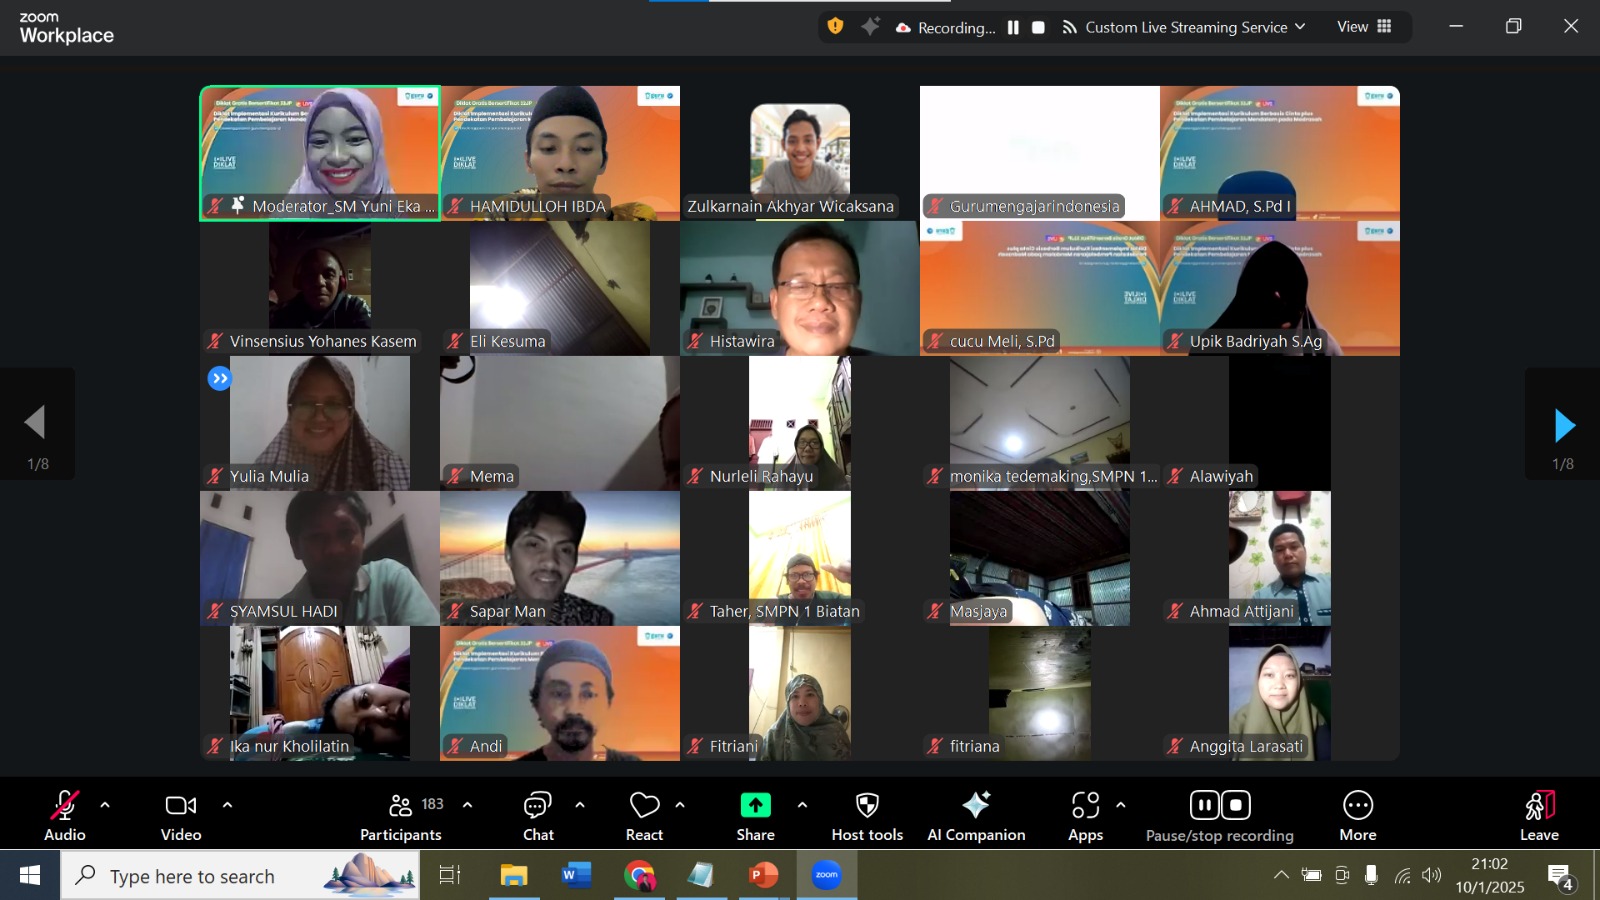1600x900 pixels.
Task: Toggle the Video camera
Action: tap(181, 816)
